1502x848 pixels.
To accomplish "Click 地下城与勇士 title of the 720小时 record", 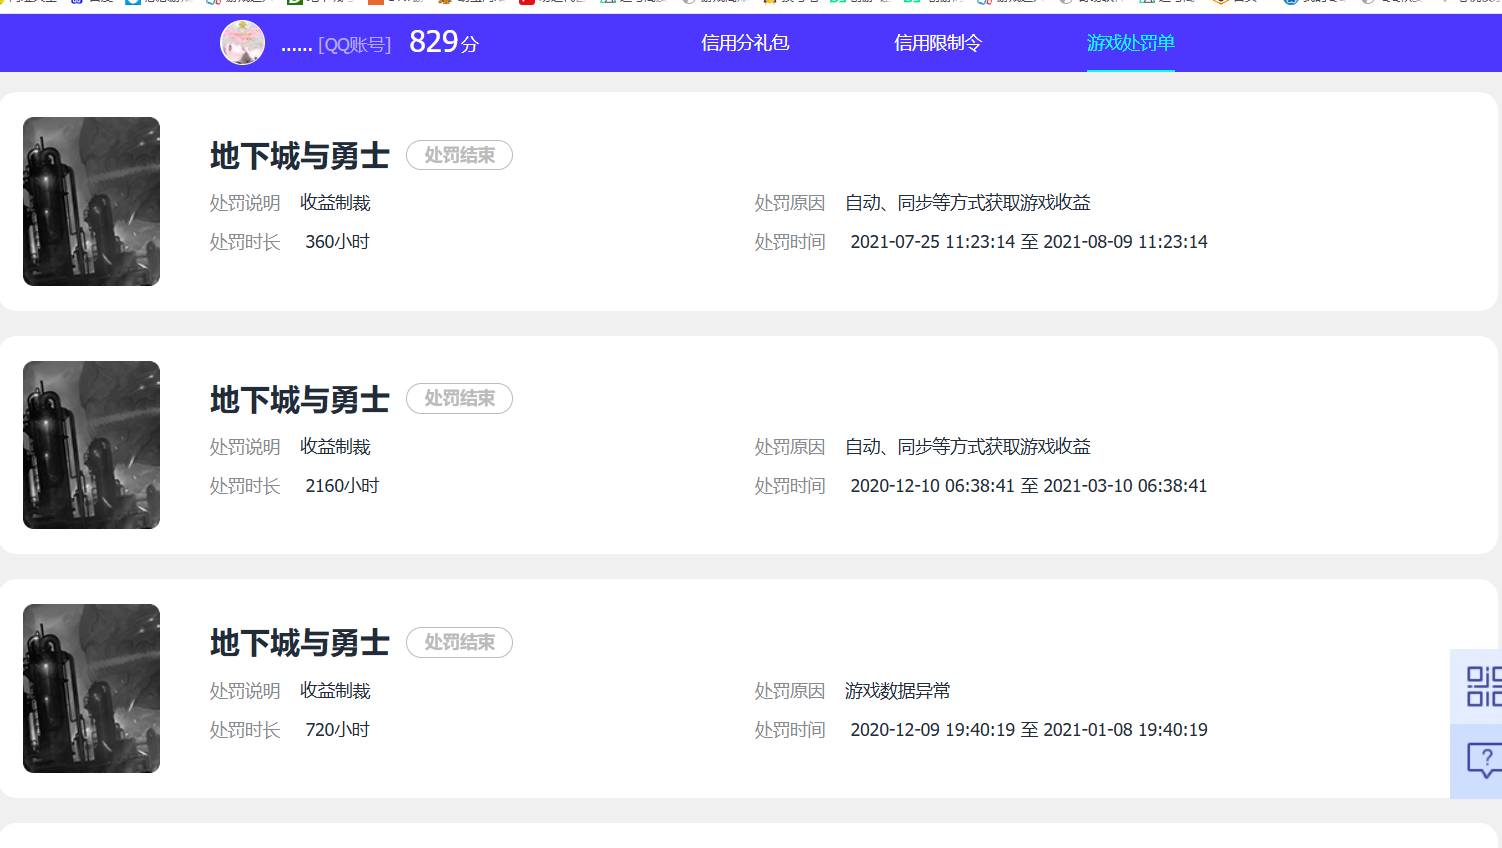I will pyautogui.click(x=299, y=643).
